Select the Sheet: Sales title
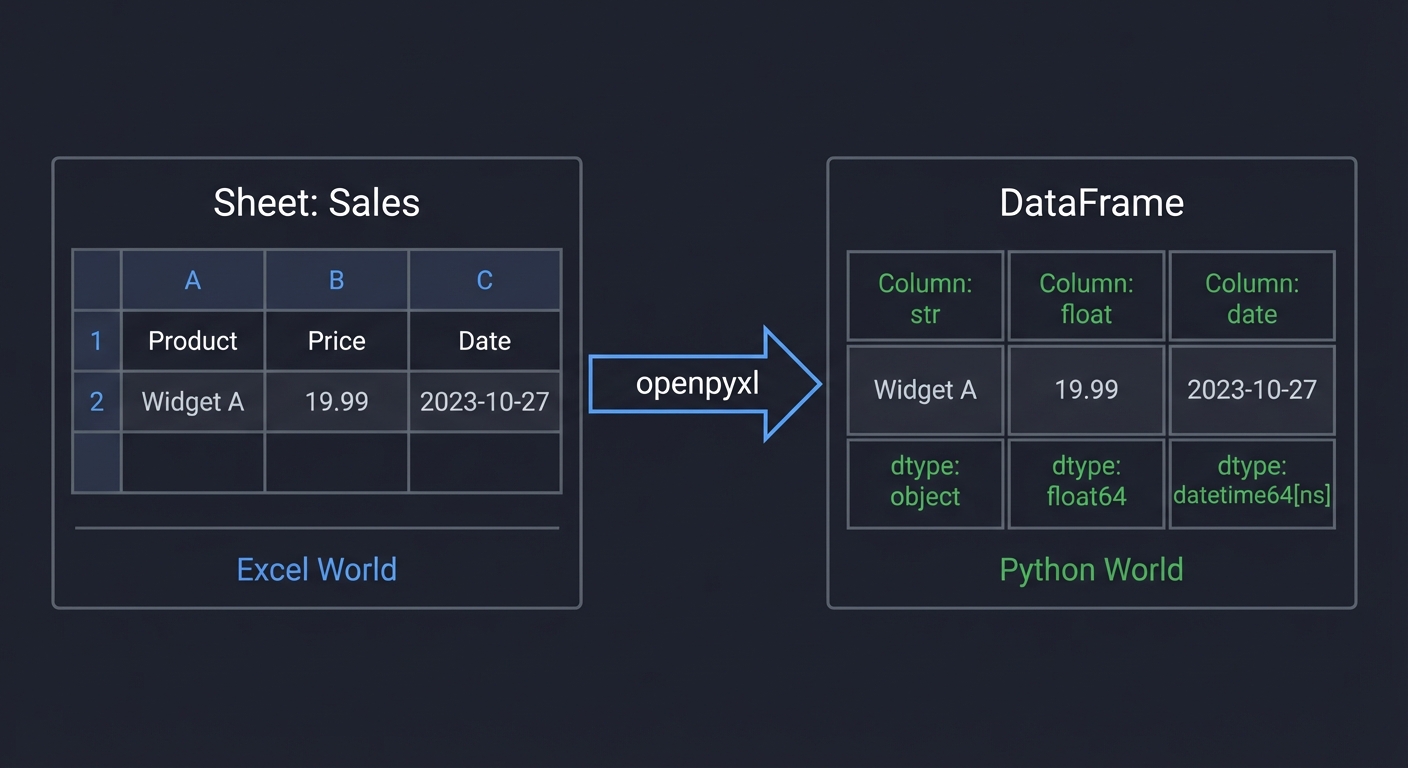This screenshot has height=768, width=1408. 316,202
